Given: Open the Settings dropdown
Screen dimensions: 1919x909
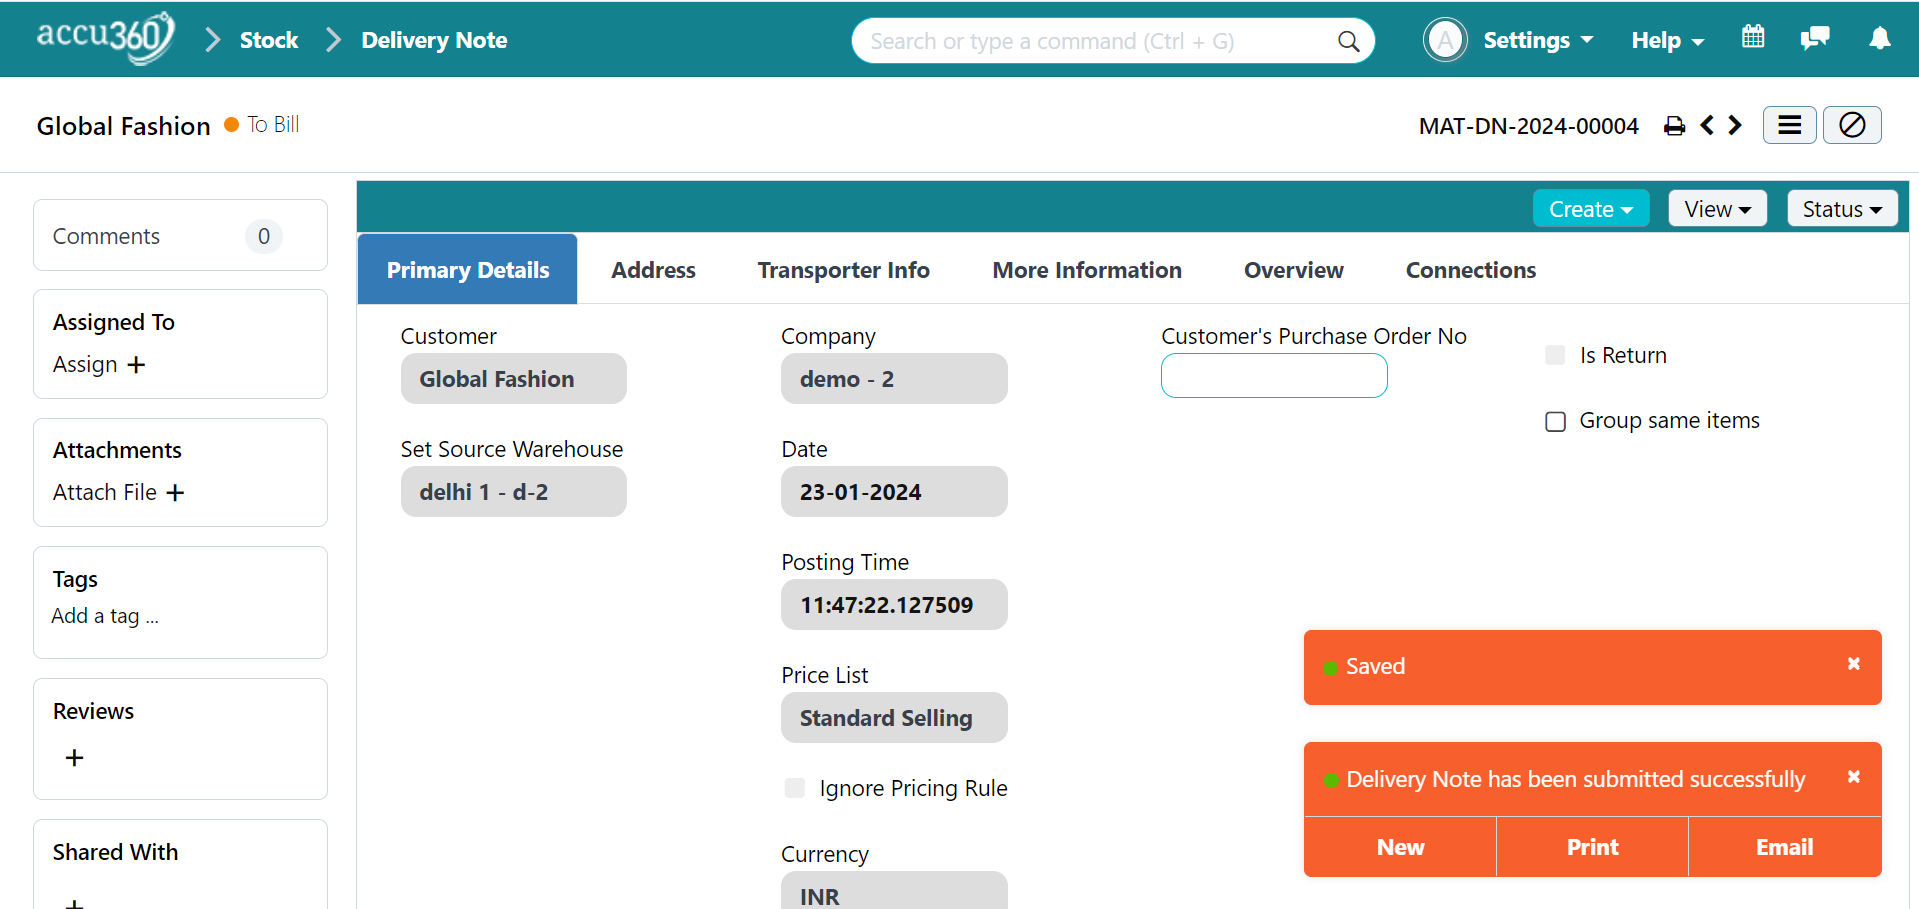Looking at the screenshot, I should click(x=1538, y=40).
